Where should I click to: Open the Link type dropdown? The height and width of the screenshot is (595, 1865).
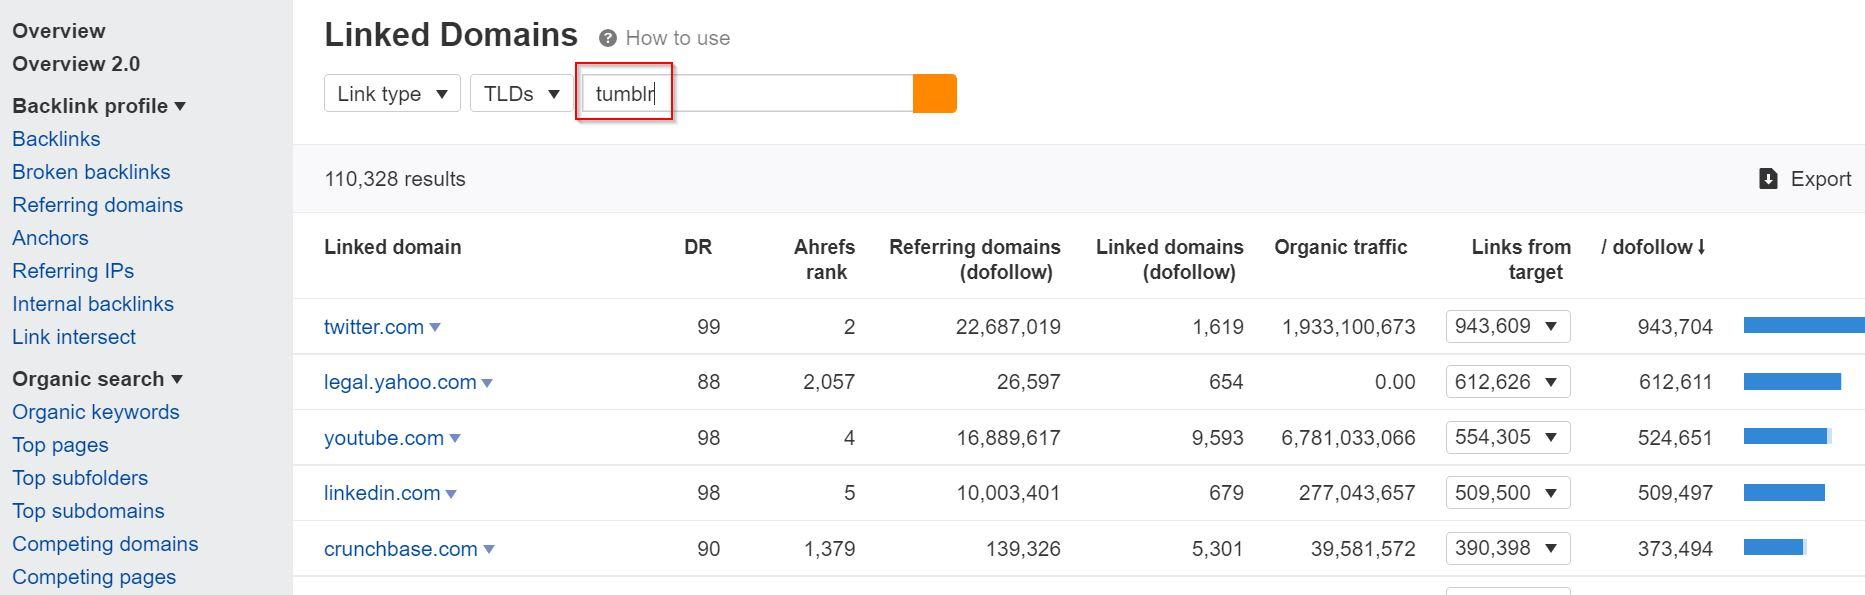tap(392, 93)
